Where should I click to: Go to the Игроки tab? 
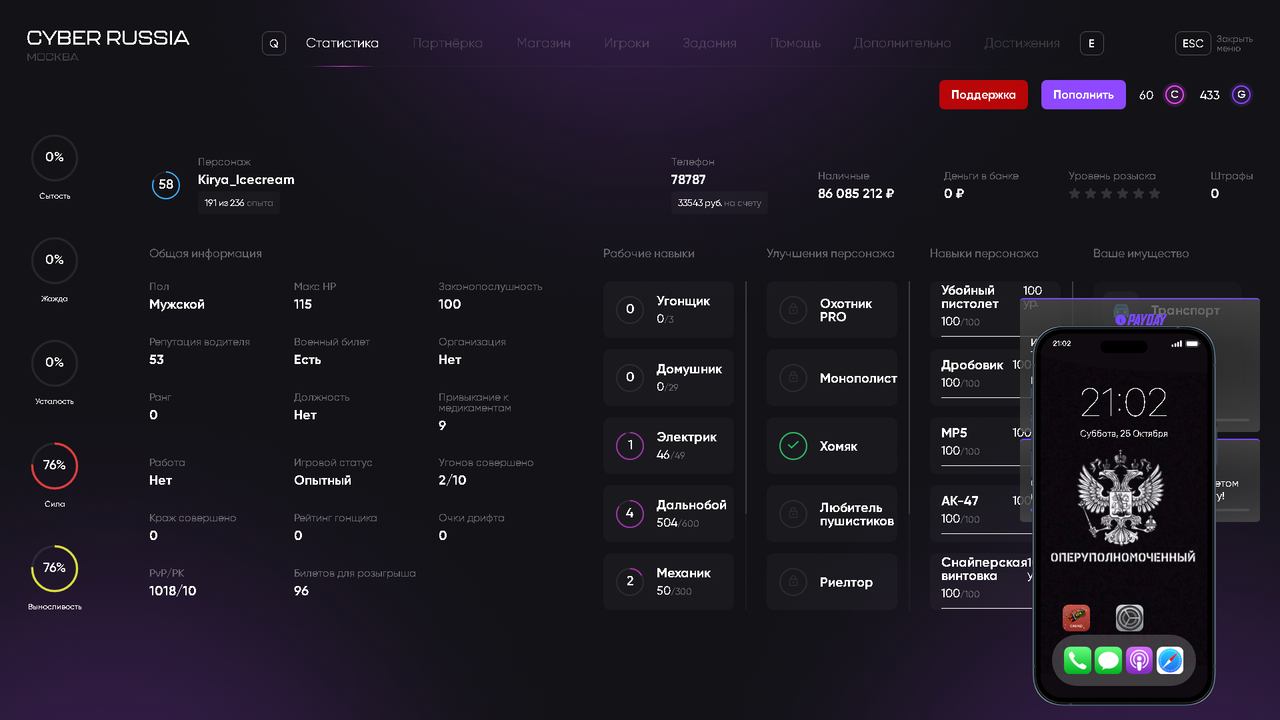click(x=627, y=44)
